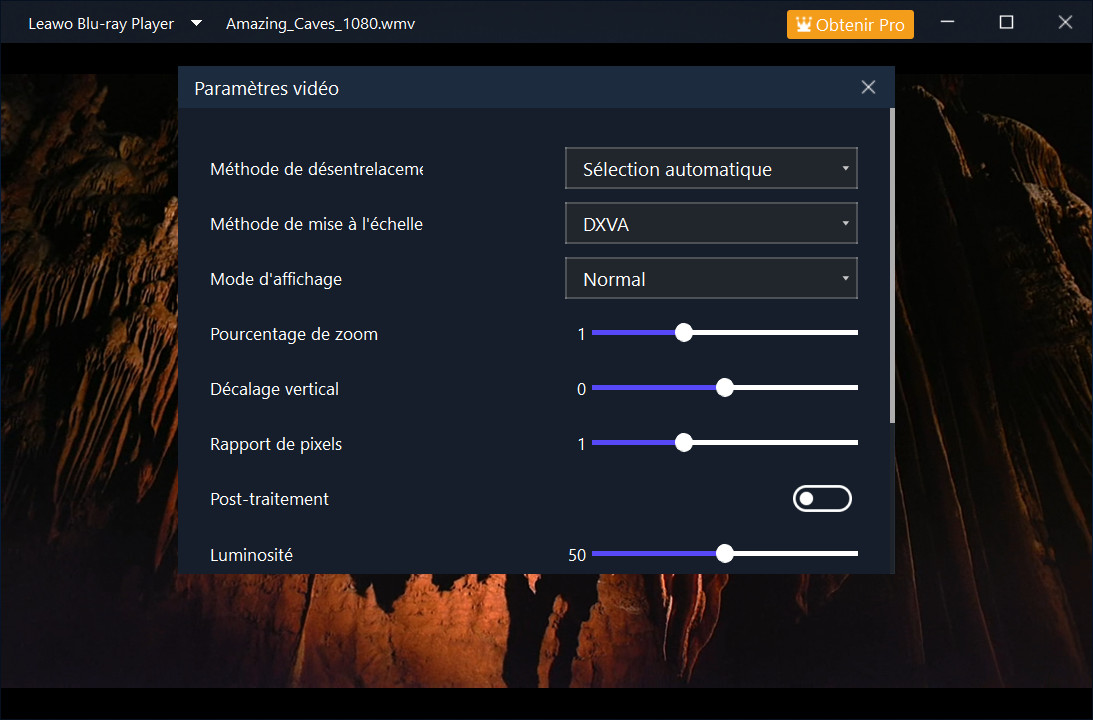Click the settings dialog vertical scrollbar
The width and height of the screenshot is (1093, 720).
point(891,265)
